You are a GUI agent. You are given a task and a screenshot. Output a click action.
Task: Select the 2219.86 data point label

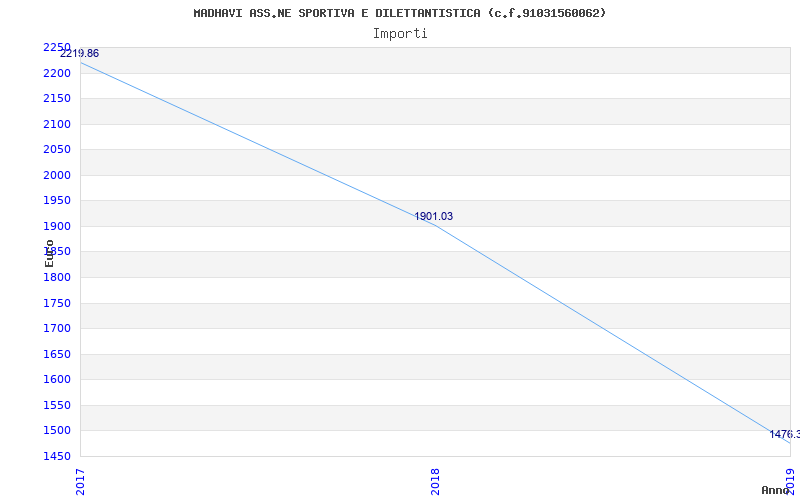coord(79,54)
